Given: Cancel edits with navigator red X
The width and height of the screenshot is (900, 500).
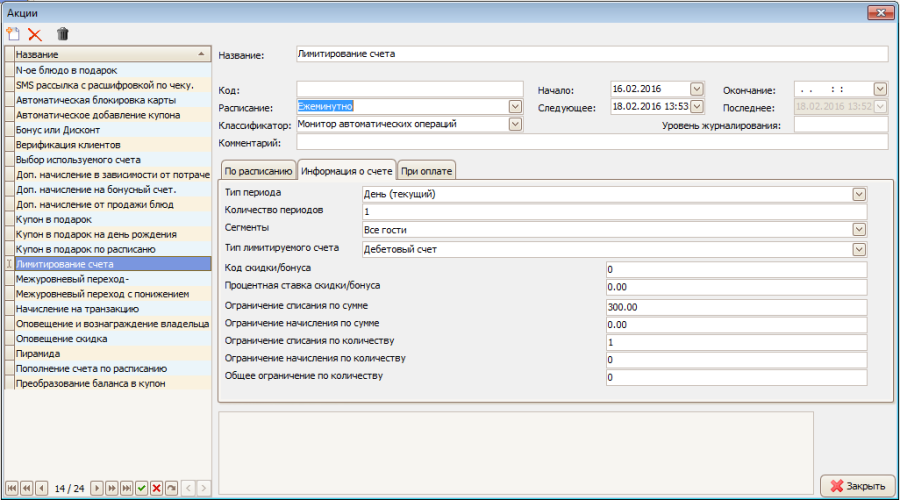Looking at the screenshot, I should [x=157, y=488].
